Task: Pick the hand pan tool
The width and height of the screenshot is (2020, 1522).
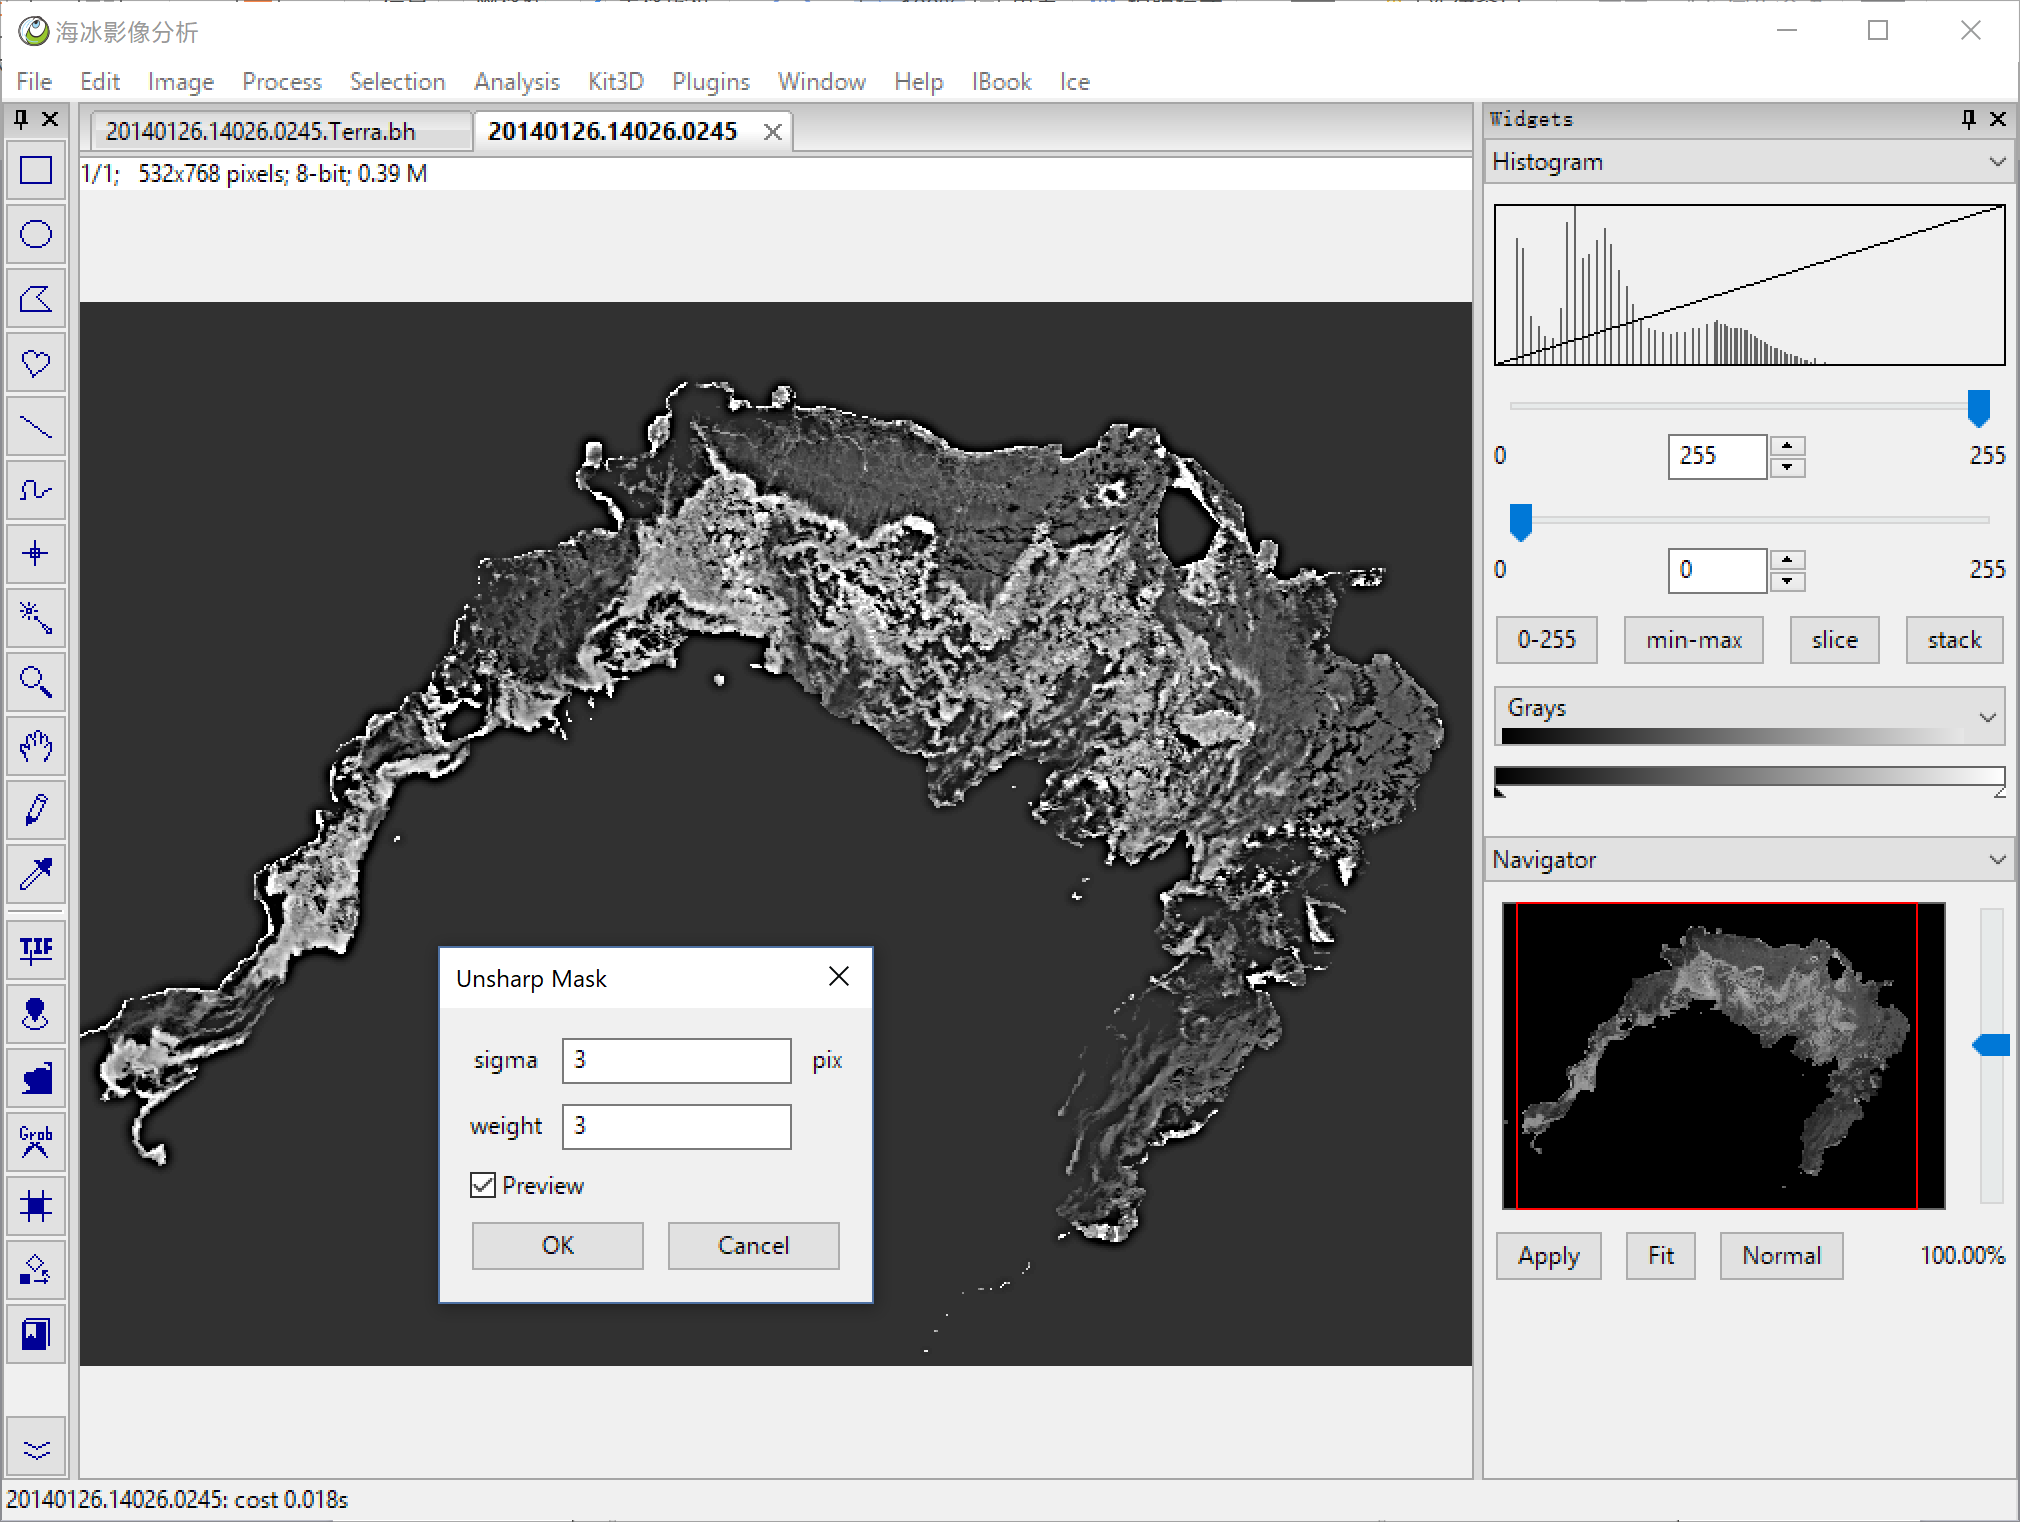Action: [36, 746]
